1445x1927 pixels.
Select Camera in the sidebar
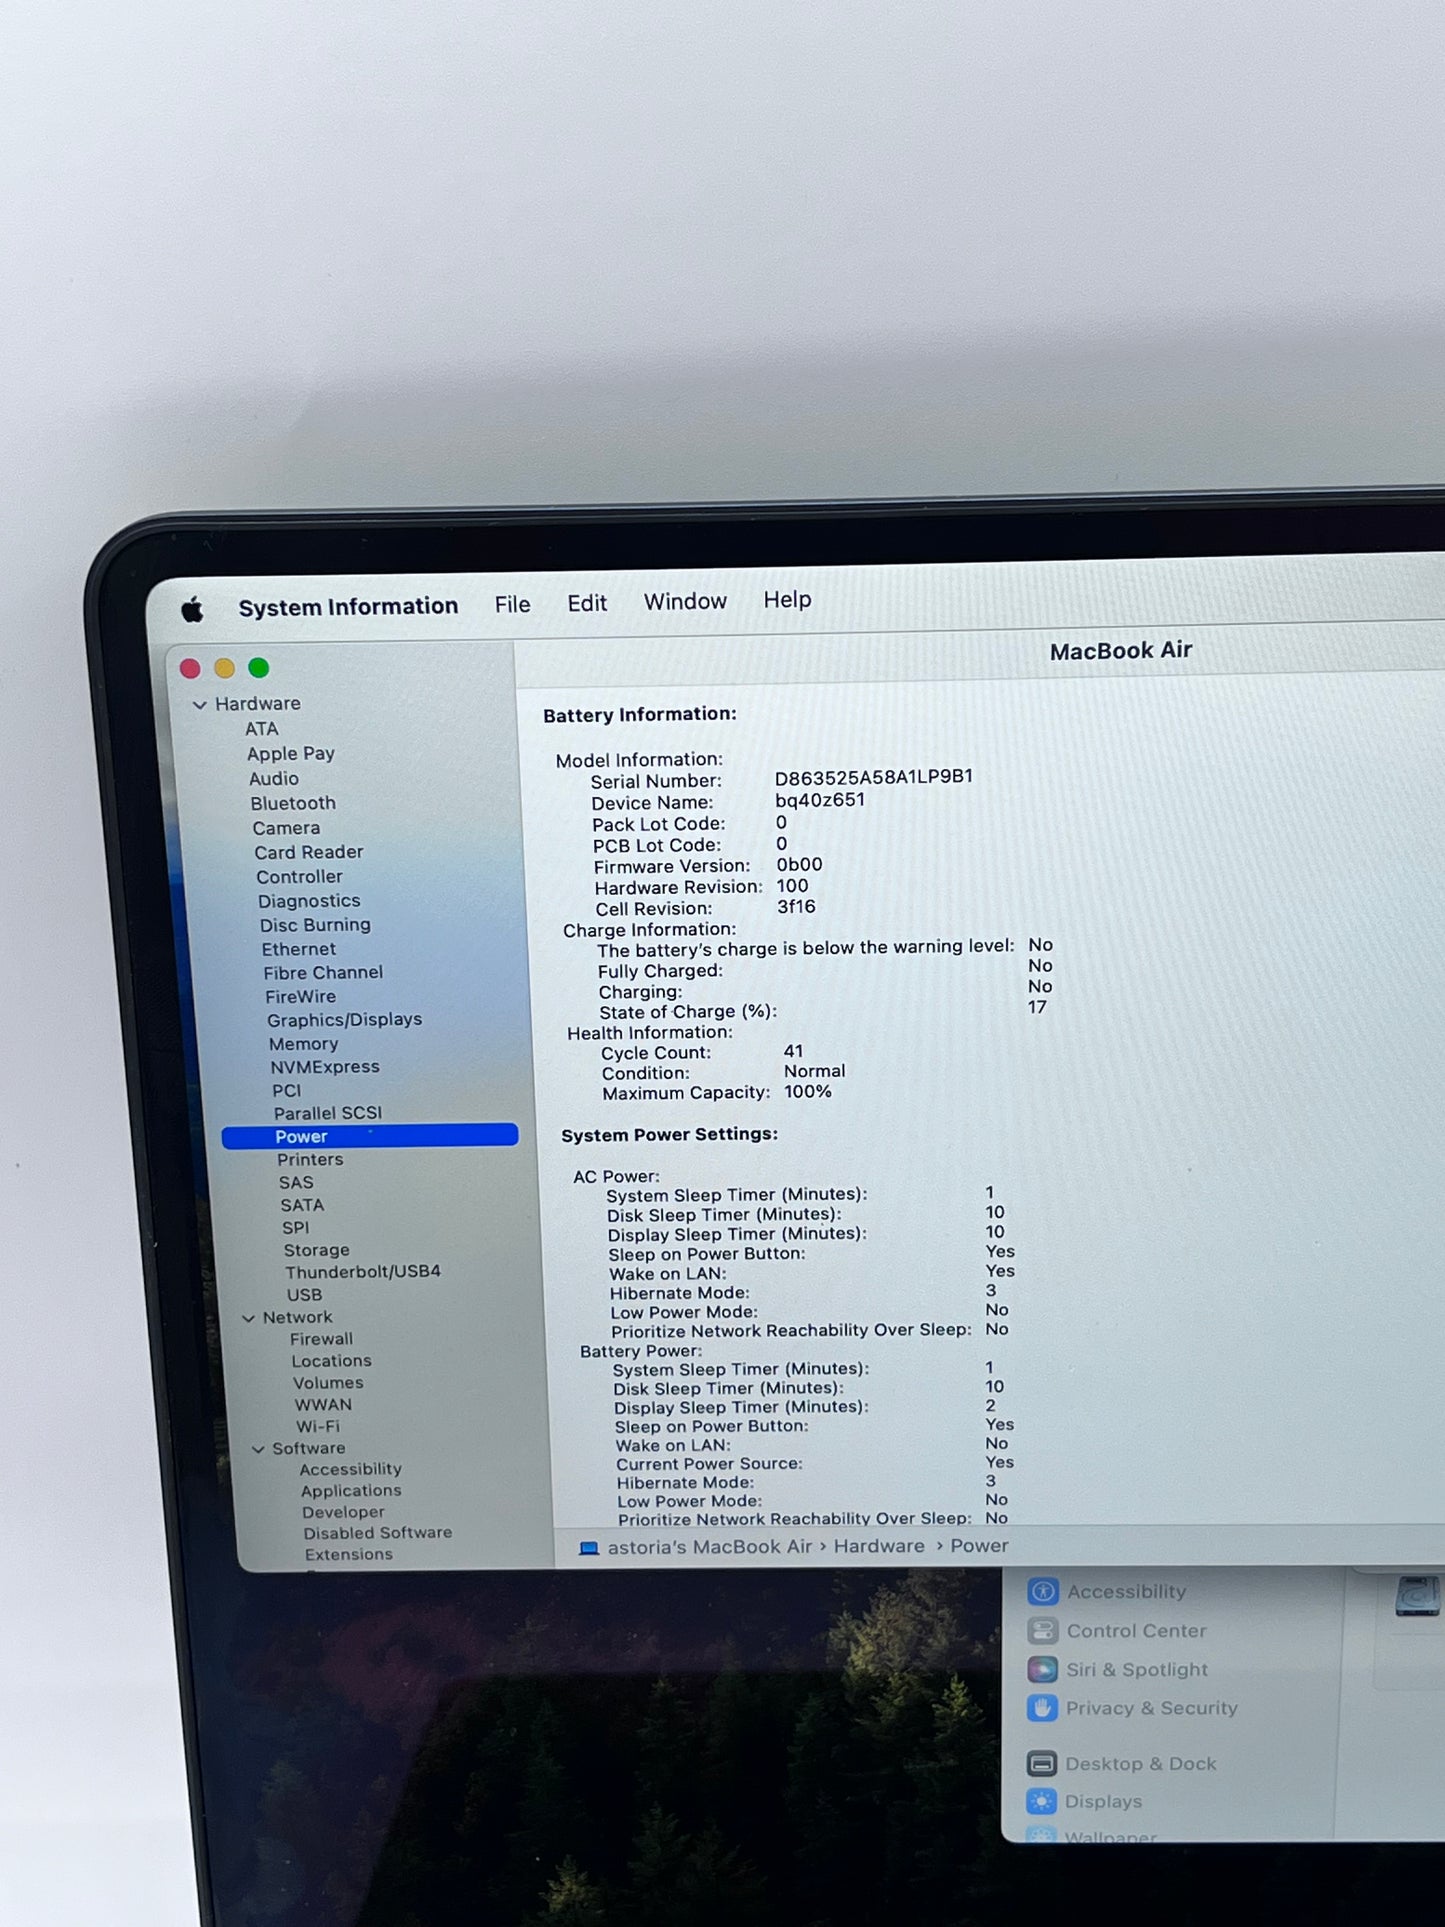tap(286, 828)
